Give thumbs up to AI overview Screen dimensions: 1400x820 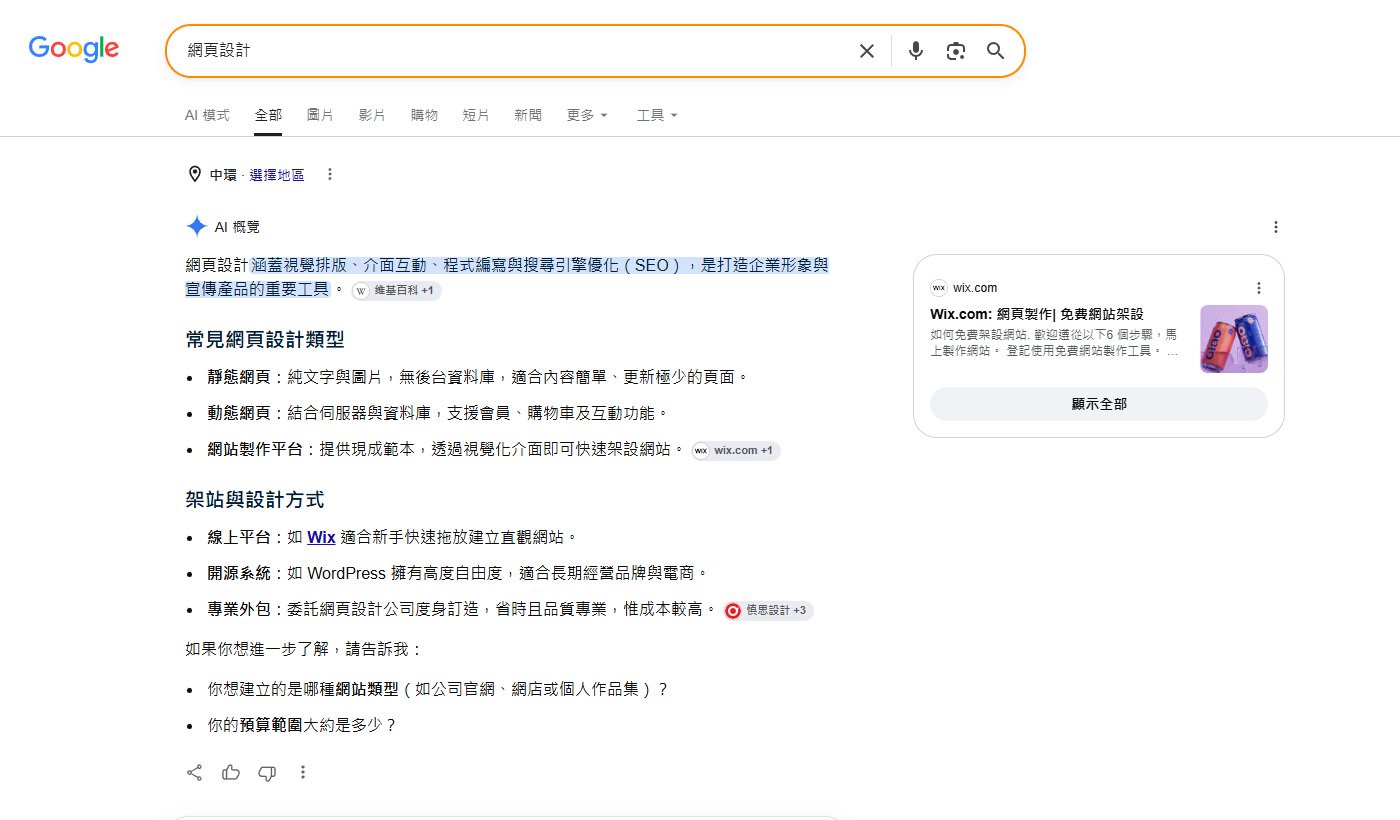[x=231, y=772]
